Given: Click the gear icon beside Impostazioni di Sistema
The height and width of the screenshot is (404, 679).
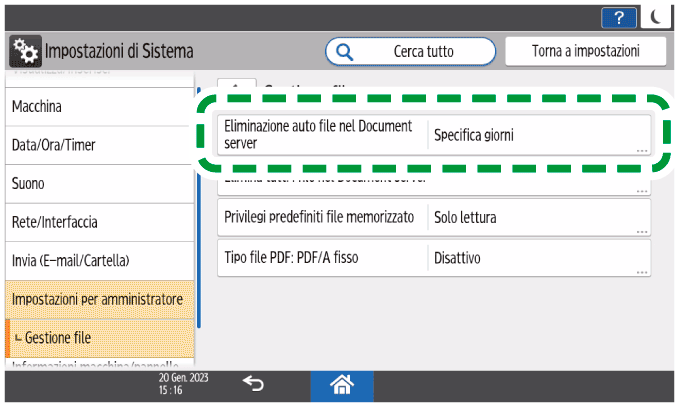Looking at the screenshot, I should [24, 50].
